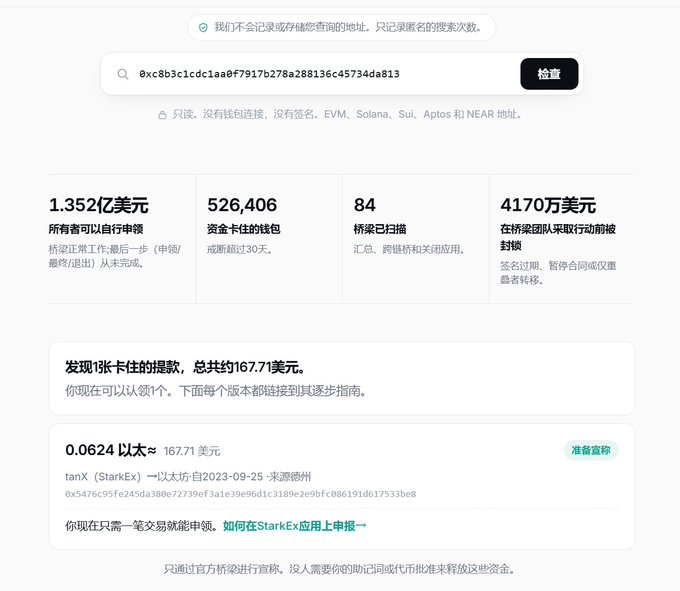Viewport: 680px width, 591px height.
Task: Select the transaction hash 0x5476c95f…
Action: pyautogui.click(x=241, y=494)
